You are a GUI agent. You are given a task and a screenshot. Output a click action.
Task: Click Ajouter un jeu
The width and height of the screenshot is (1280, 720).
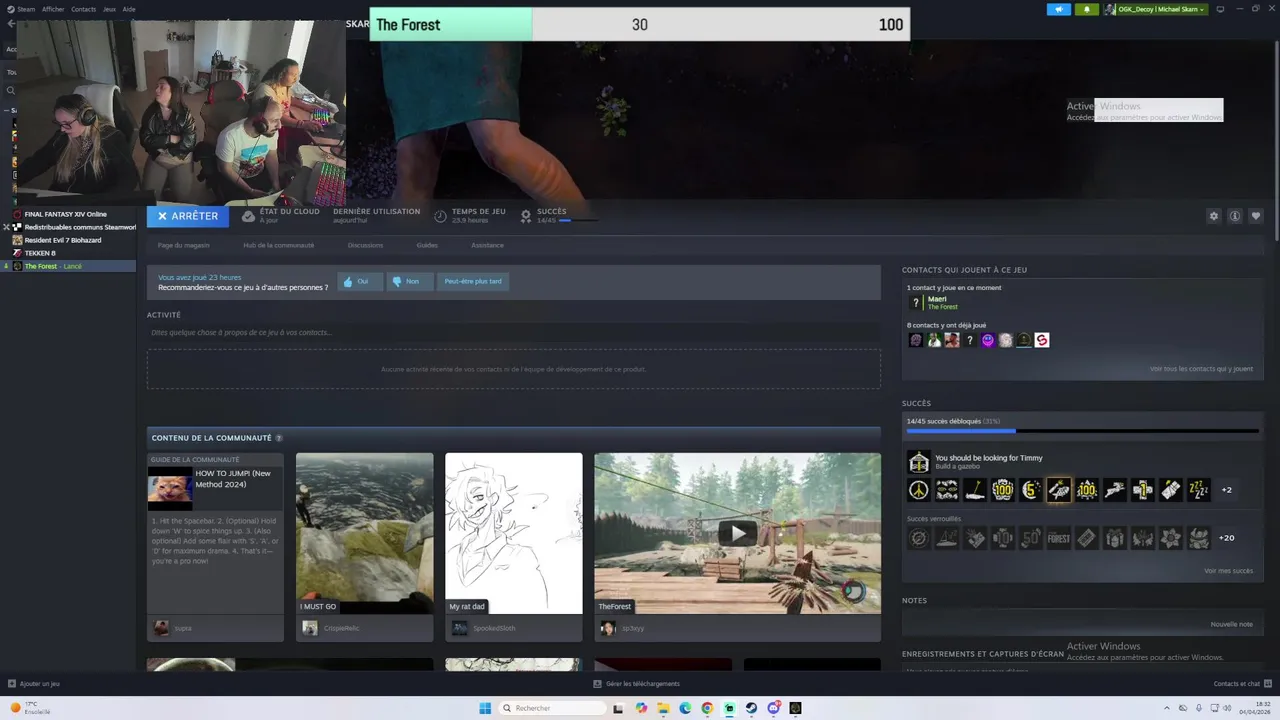34,684
